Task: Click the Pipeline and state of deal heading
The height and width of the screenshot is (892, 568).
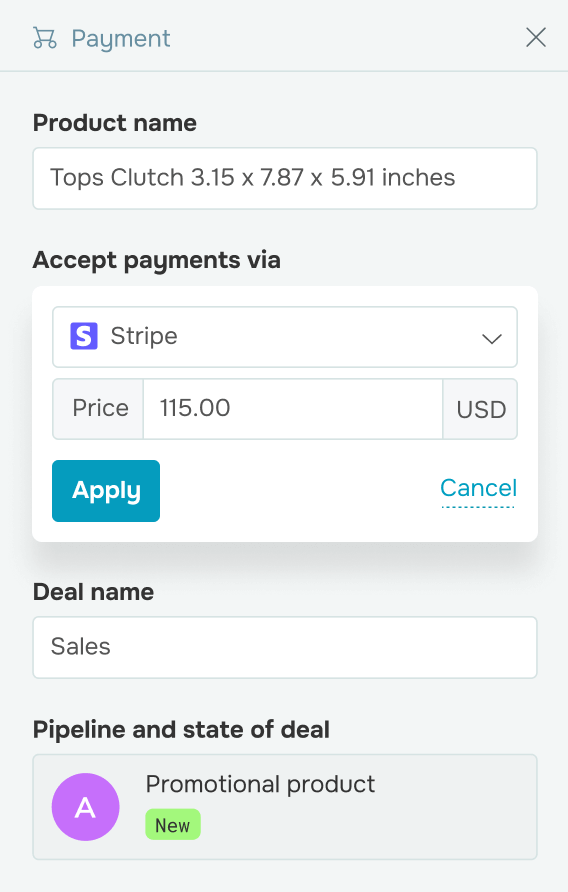Action: click(x=181, y=729)
